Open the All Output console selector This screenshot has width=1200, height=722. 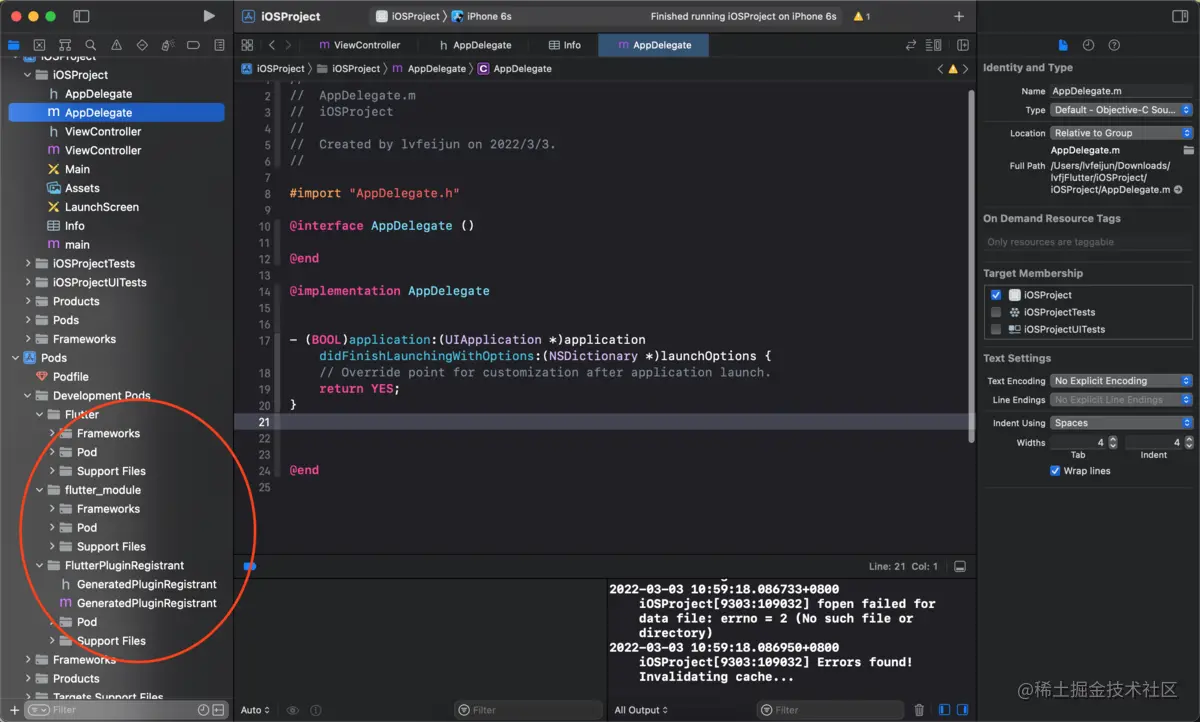[641, 710]
